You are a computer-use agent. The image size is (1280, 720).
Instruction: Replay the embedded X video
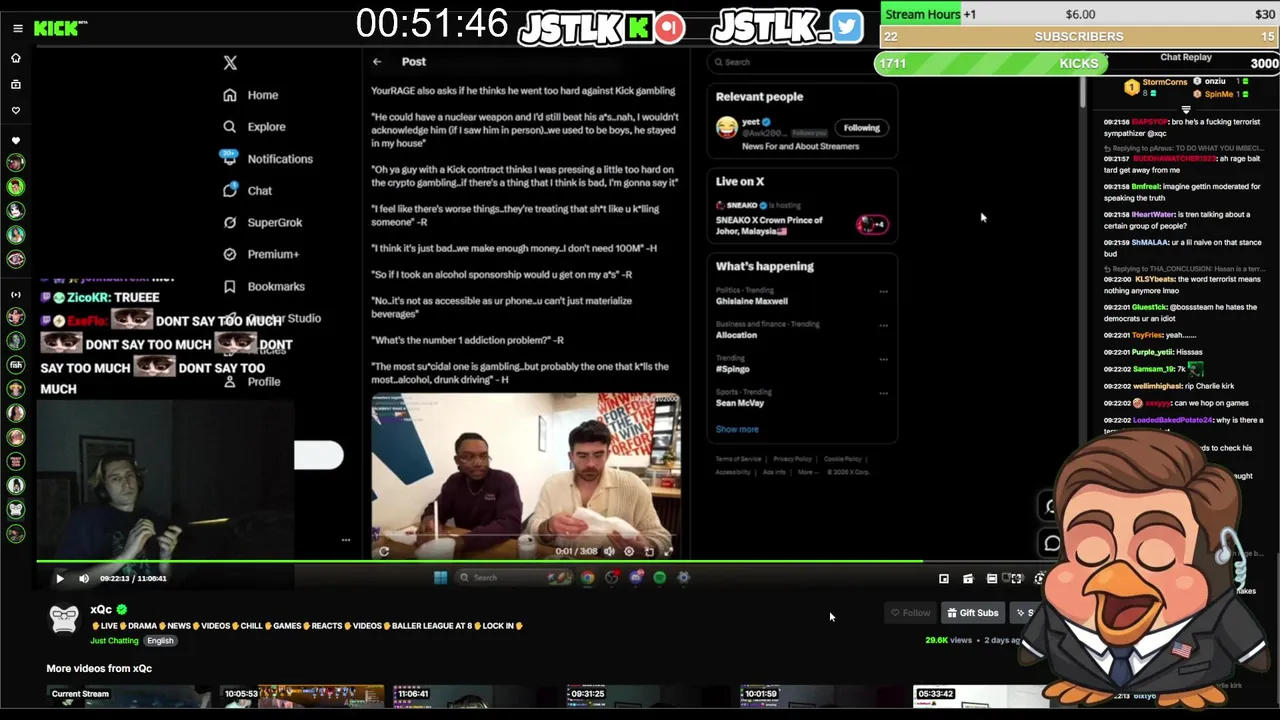(384, 551)
